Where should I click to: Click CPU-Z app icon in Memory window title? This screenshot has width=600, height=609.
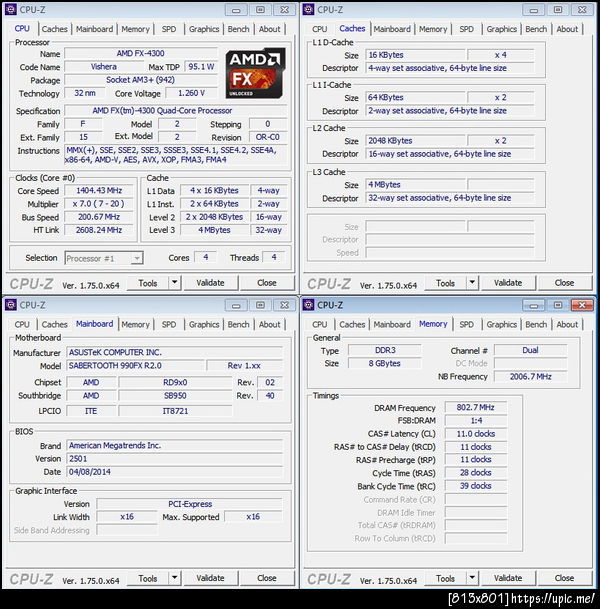click(308, 305)
